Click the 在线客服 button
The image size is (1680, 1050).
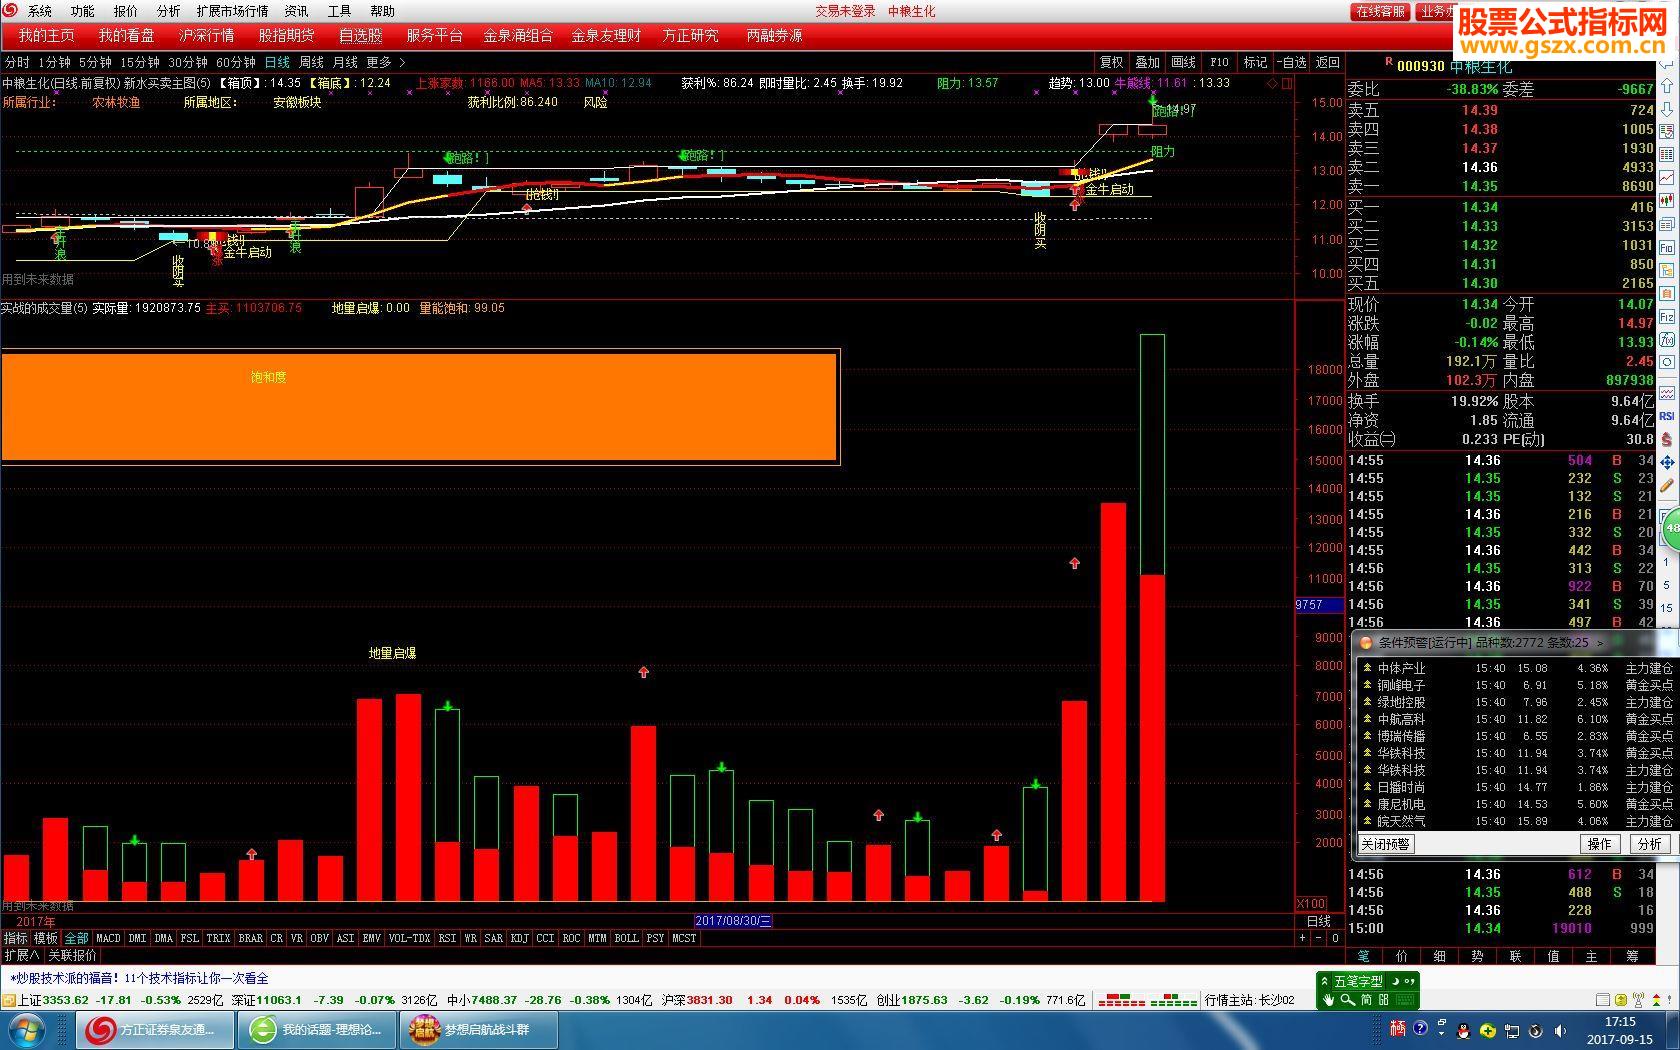coord(1381,11)
